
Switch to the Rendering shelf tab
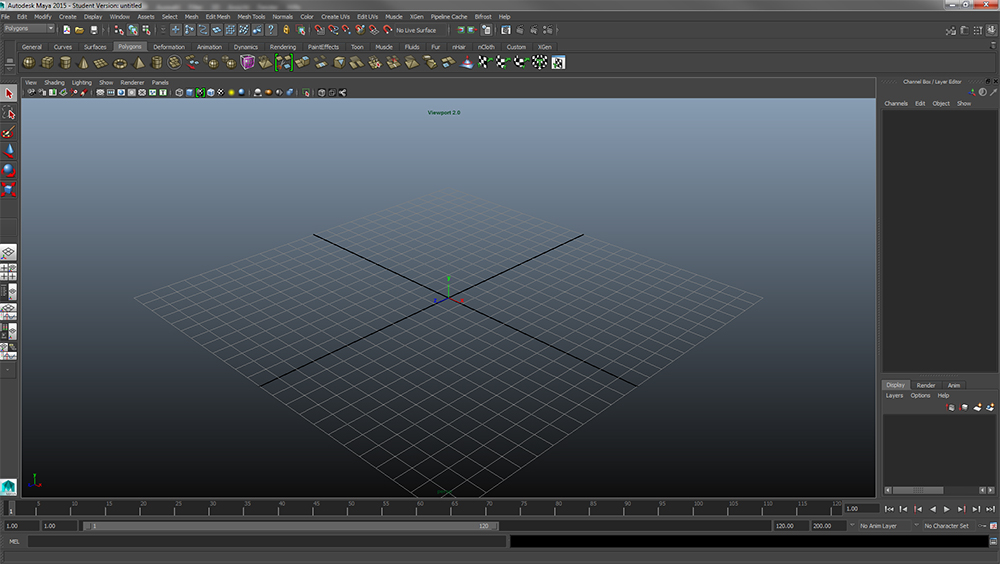coord(282,47)
